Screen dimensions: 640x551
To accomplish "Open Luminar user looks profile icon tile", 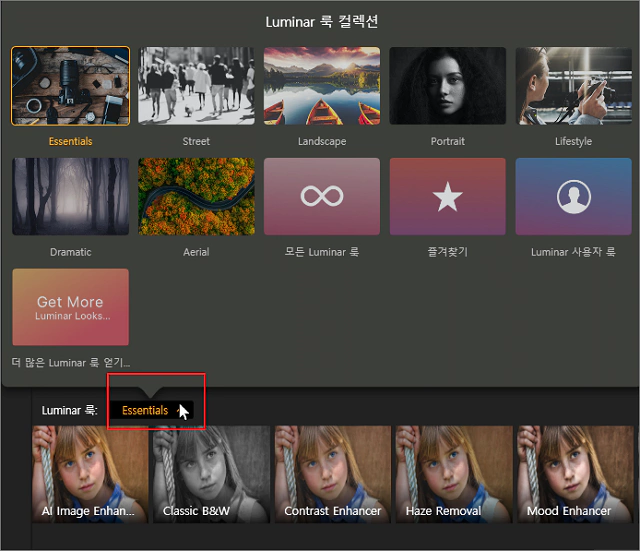I will (573, 196).
